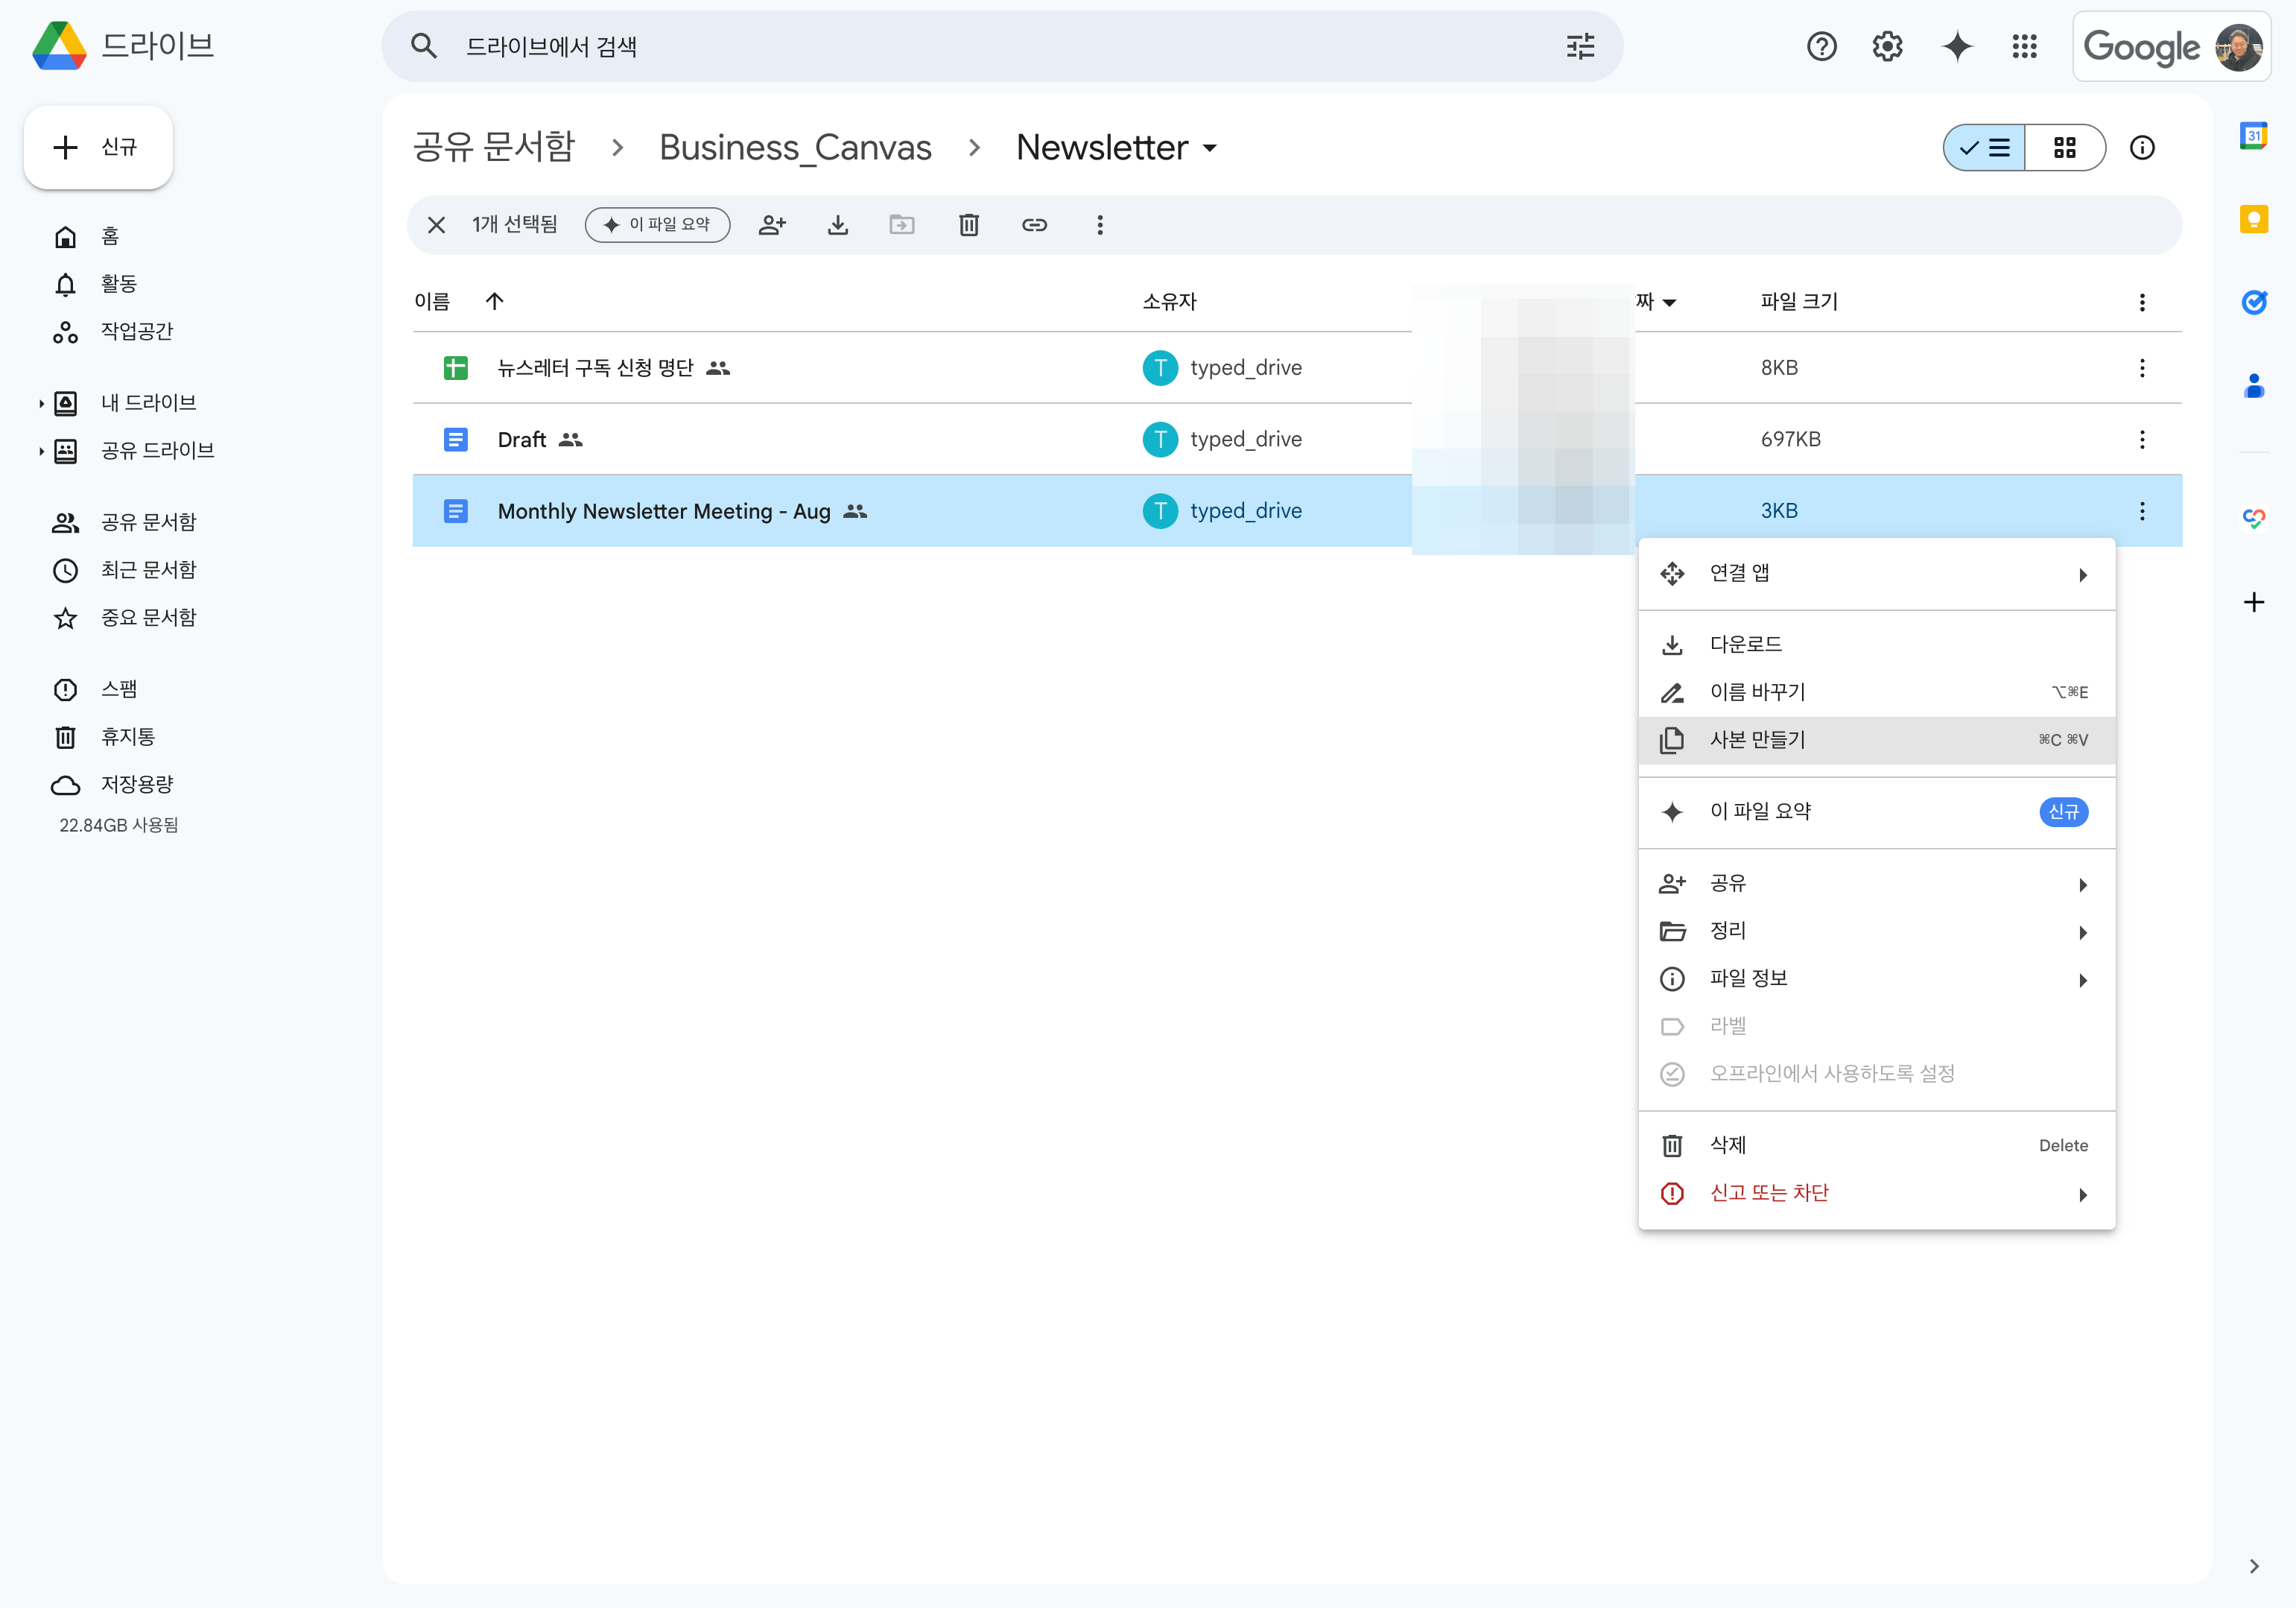
Task: Expand 정리 submenu
Action: point(1876,932)
